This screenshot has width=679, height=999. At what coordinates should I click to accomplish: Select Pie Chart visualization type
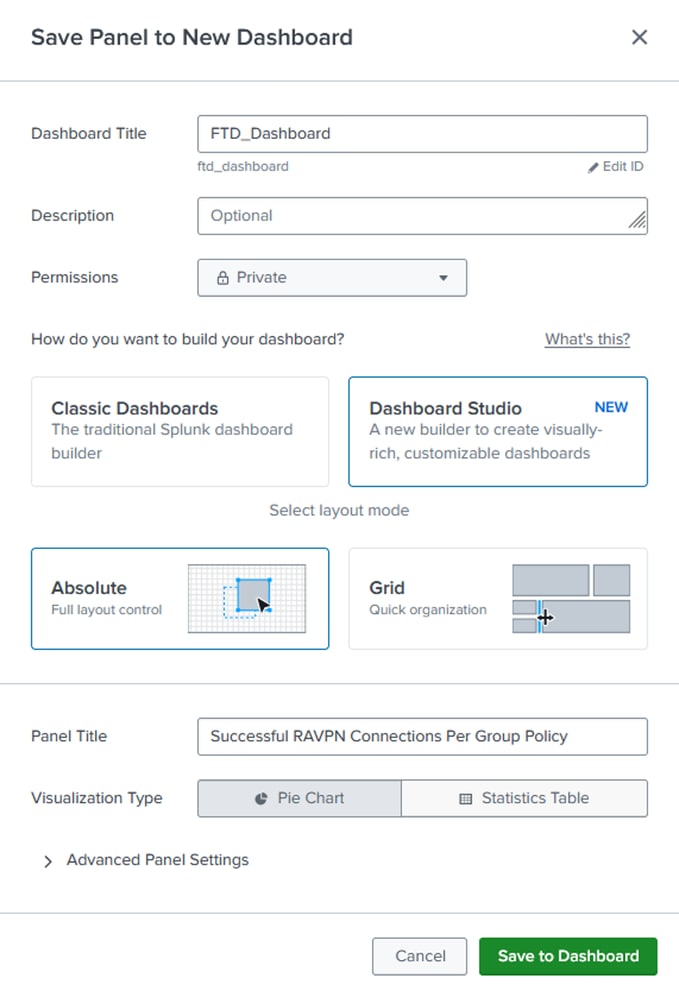tap(299, 798)
